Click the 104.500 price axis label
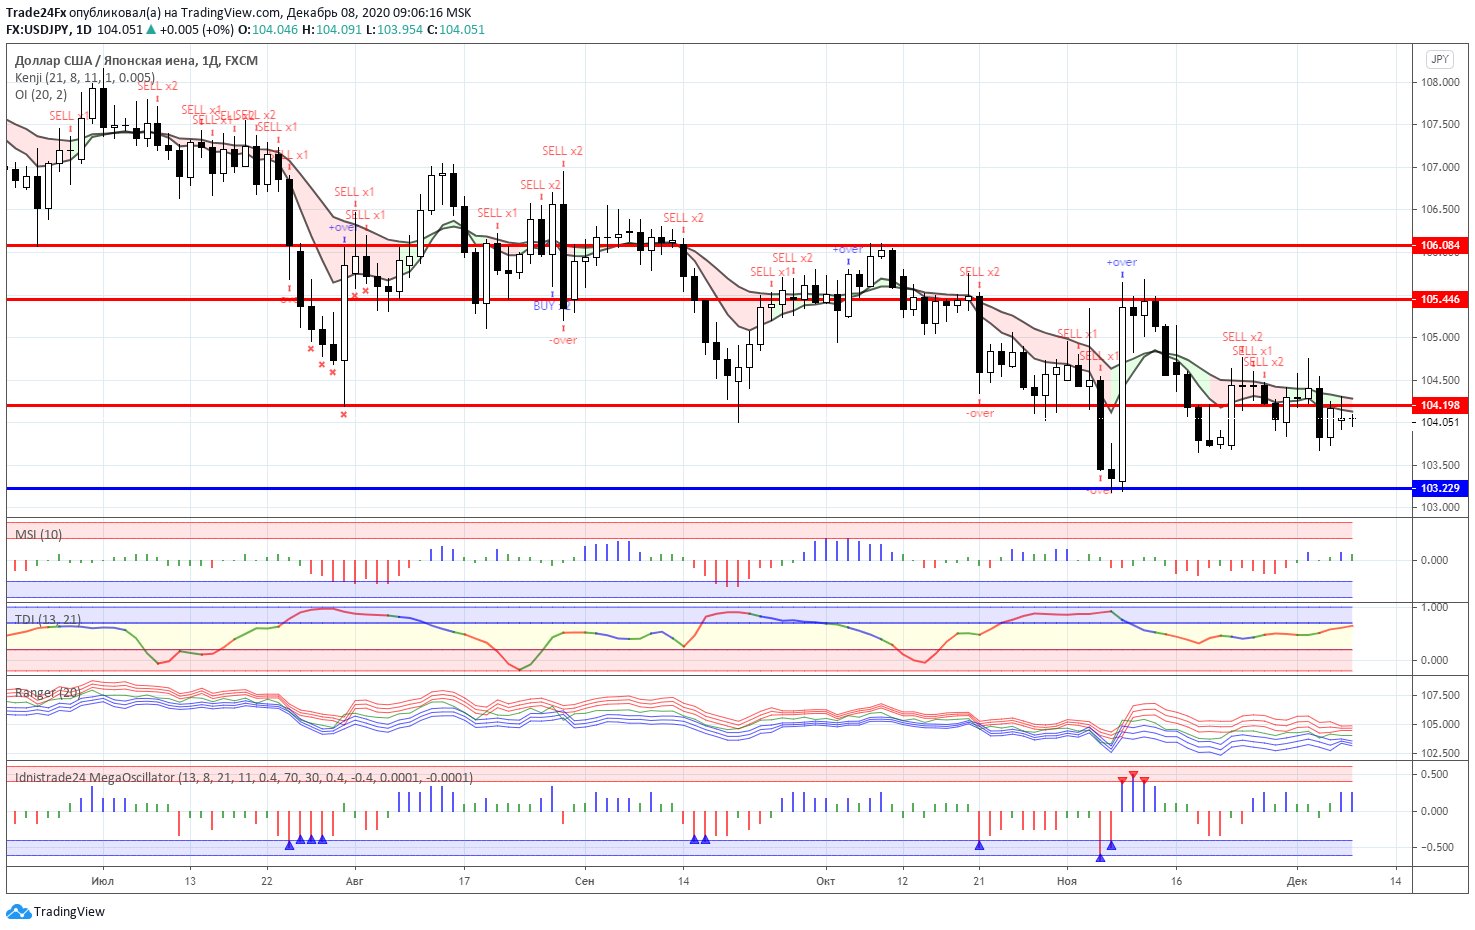Image resolution: width=1475 pixels, height=930 pixels. click(1440, 380)
